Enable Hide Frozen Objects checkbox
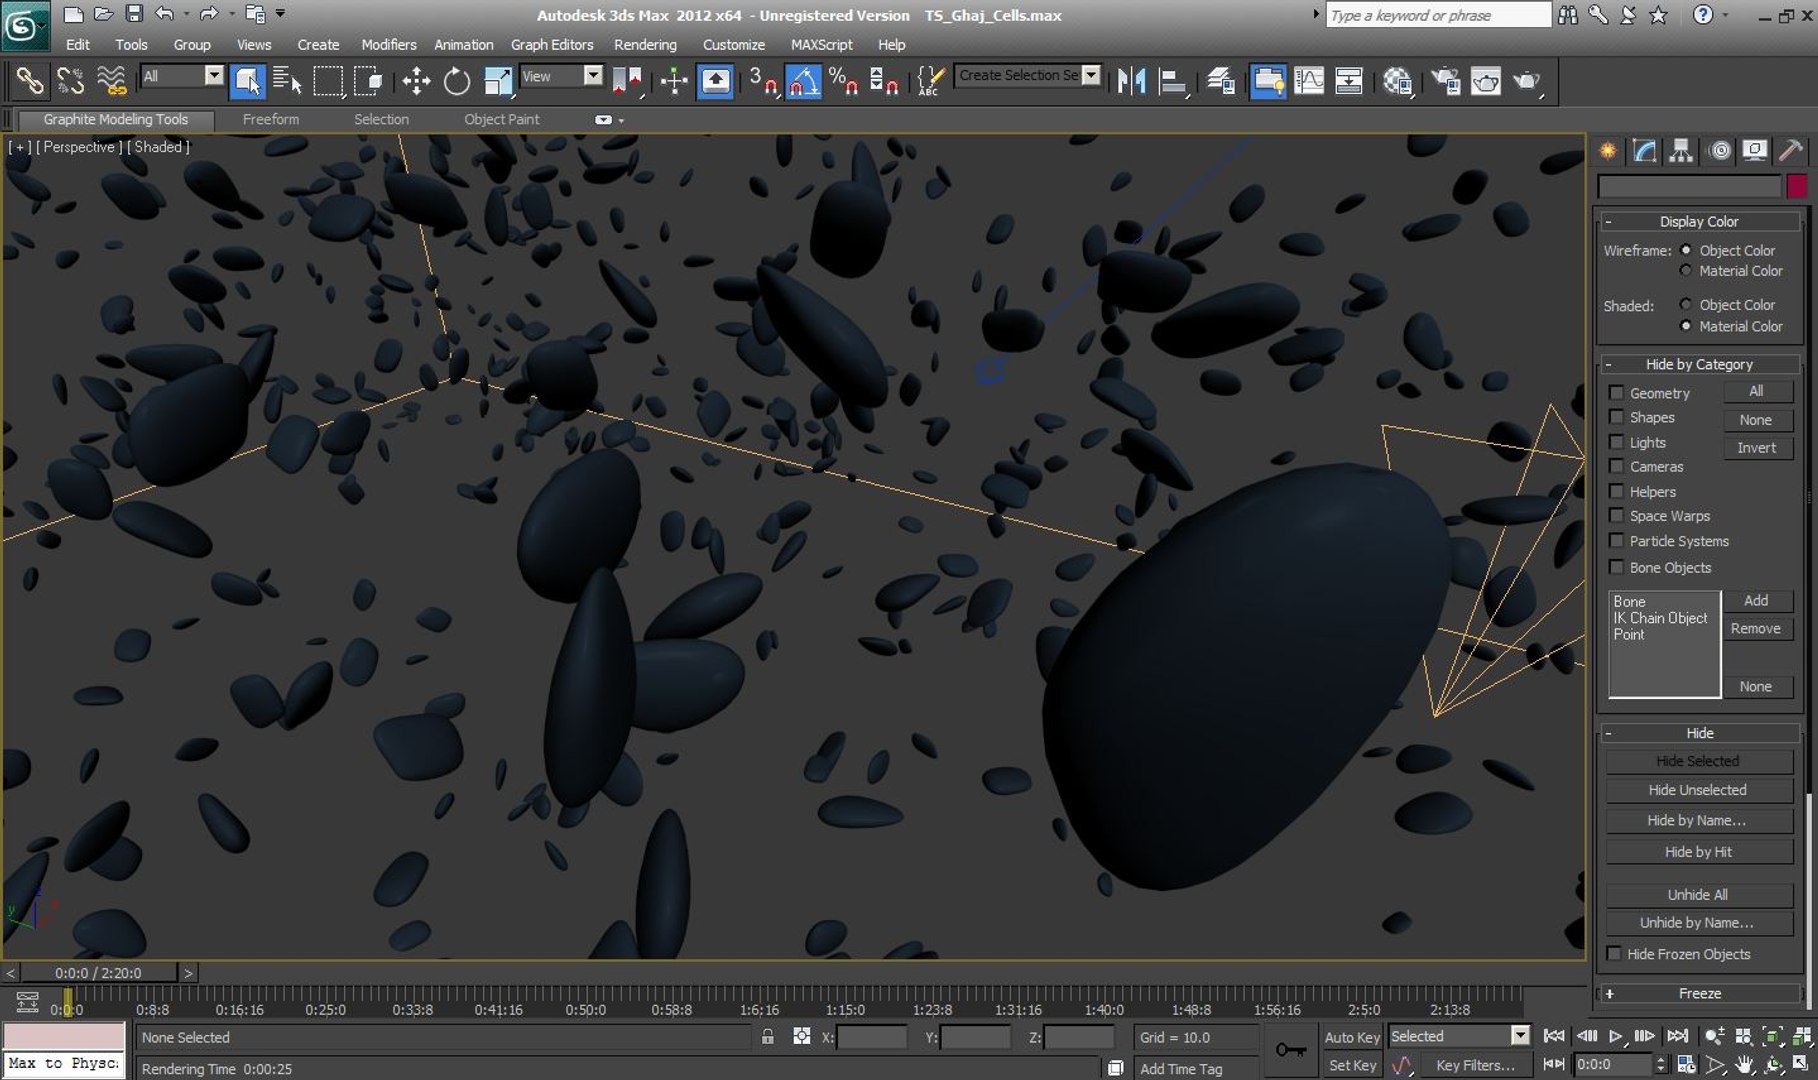 point(1614,954)
